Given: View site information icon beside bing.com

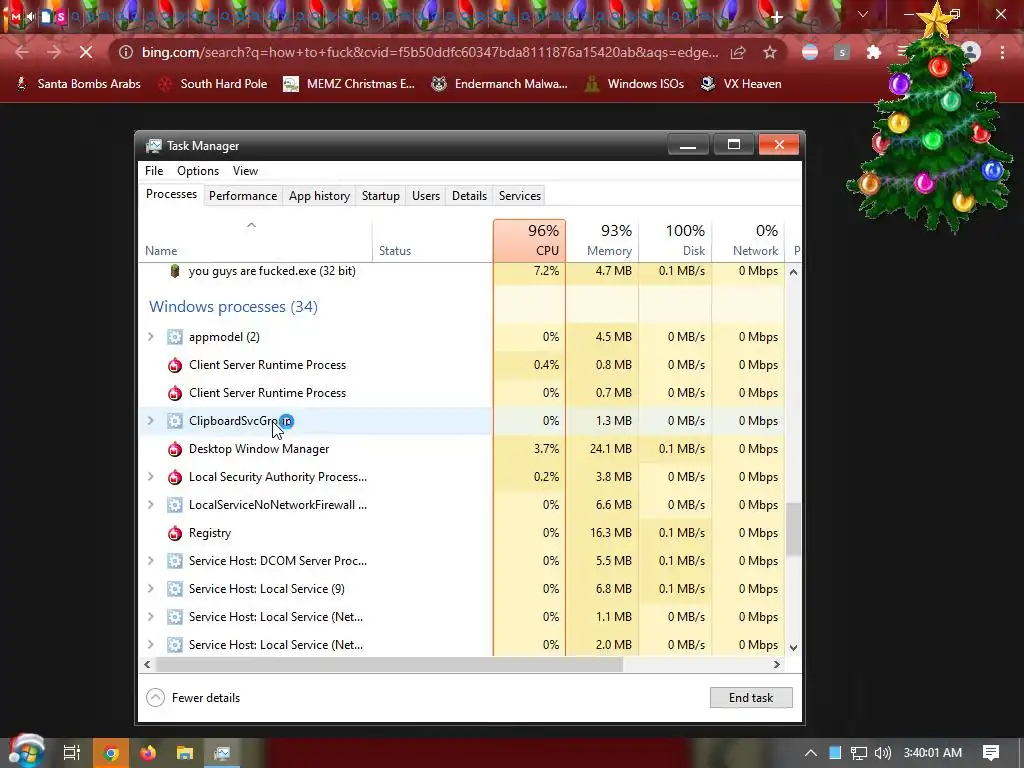Looking at the screenshot, I should tap(126, 52).
